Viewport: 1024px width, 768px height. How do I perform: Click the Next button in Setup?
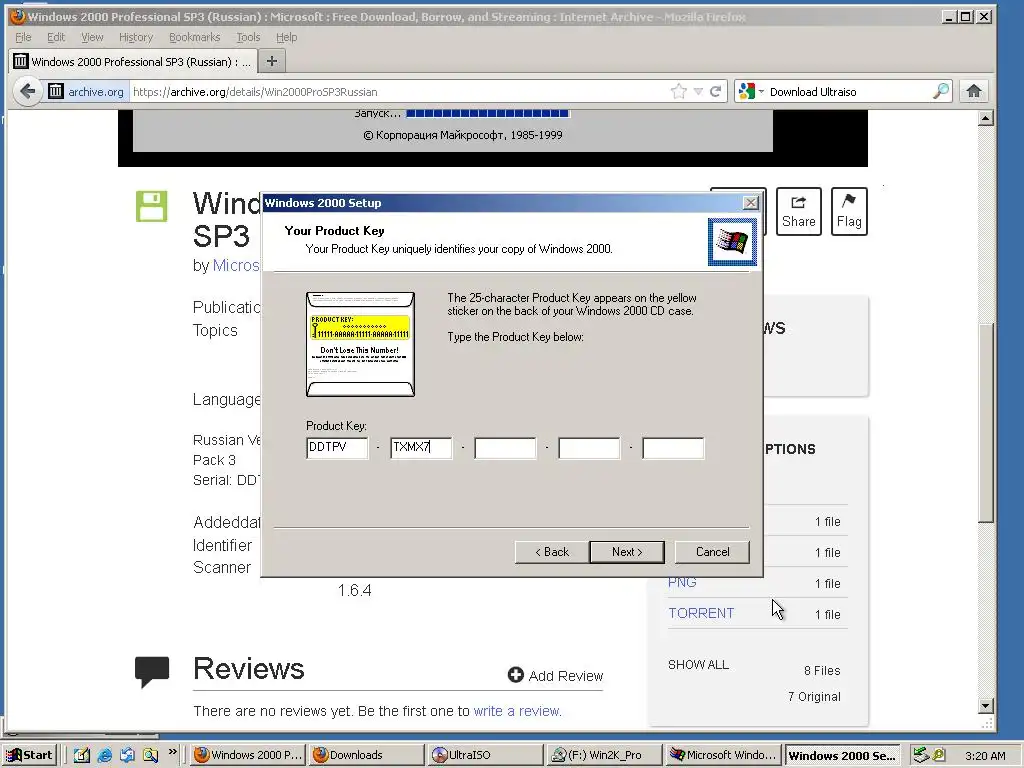coord(627,552)
